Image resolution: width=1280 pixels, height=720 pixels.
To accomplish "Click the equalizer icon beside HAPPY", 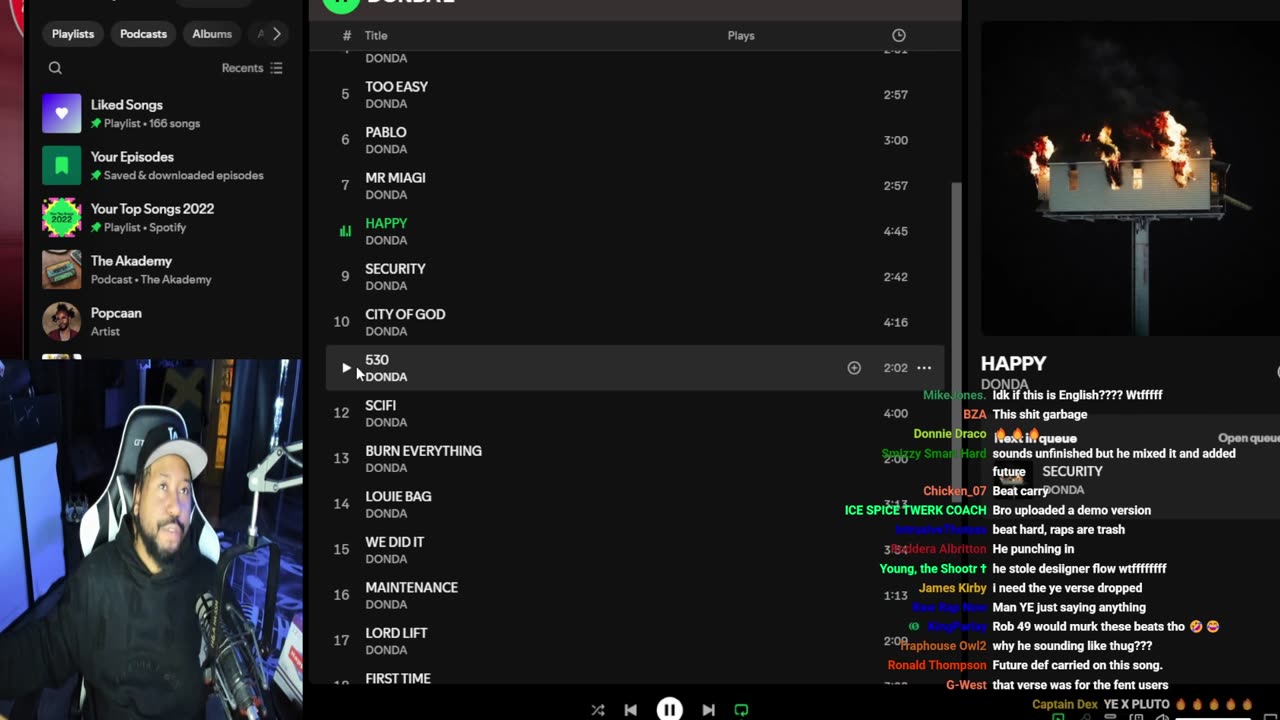I will [x=345, y=231].
